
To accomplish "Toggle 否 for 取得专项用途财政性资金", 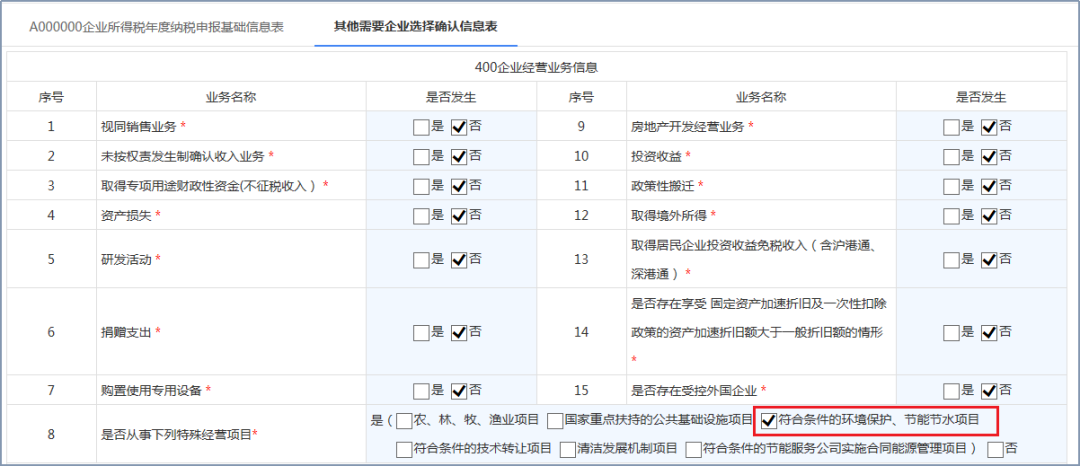I will [459, 186].
